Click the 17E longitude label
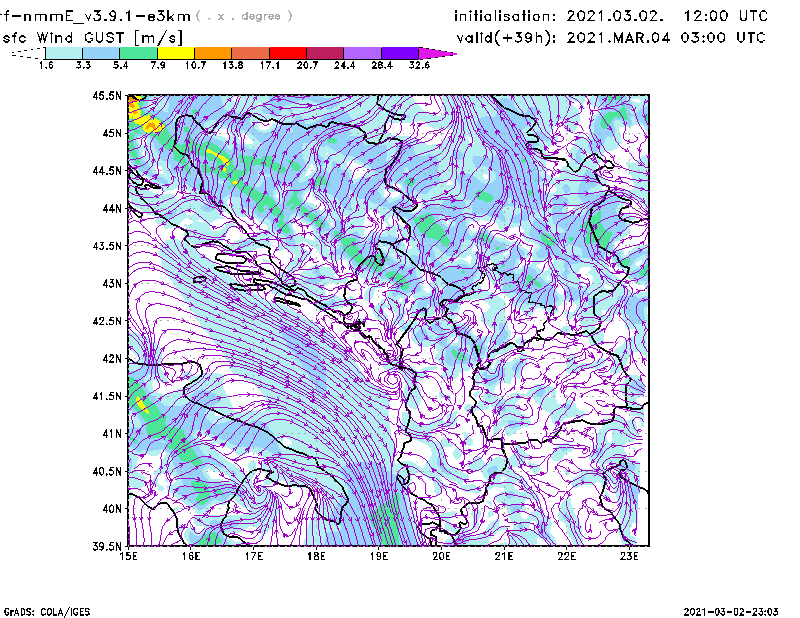Image resolution: width=800 pixels, height=618 pixels. coord(254,556)
